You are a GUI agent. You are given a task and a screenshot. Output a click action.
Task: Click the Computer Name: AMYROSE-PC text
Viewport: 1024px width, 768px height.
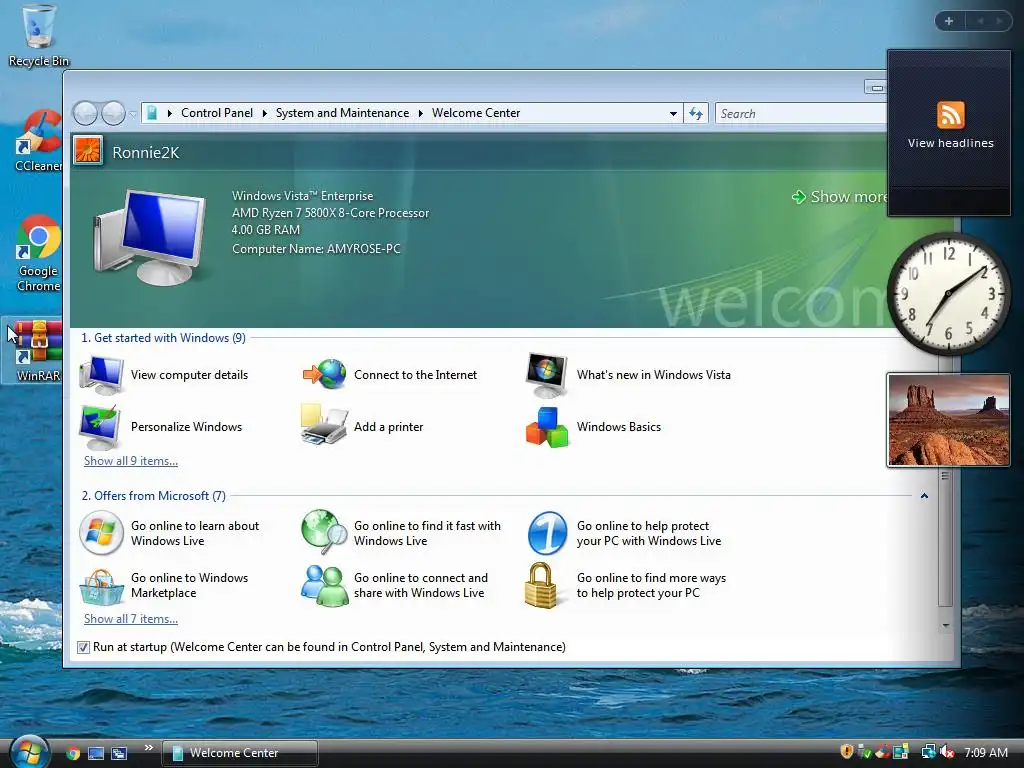click(x=316, y=249)
